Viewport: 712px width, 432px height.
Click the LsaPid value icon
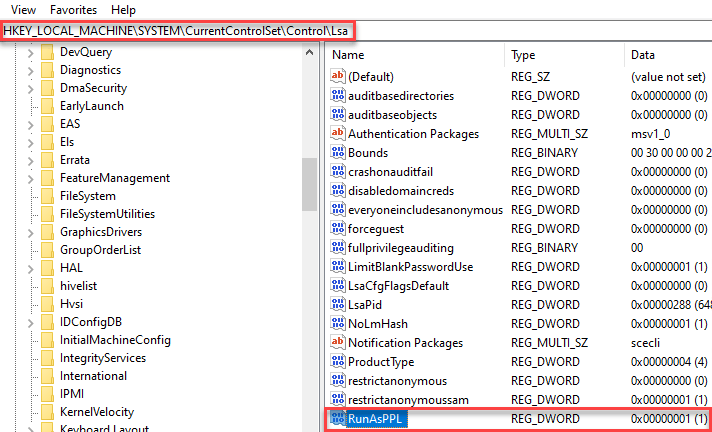[x=337, y=305]
